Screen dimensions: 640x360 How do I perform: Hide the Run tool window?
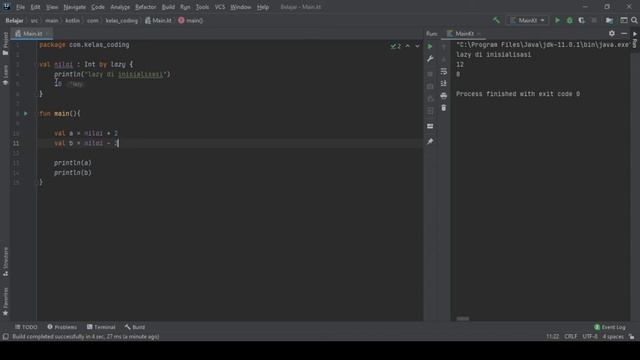(624, 33)
